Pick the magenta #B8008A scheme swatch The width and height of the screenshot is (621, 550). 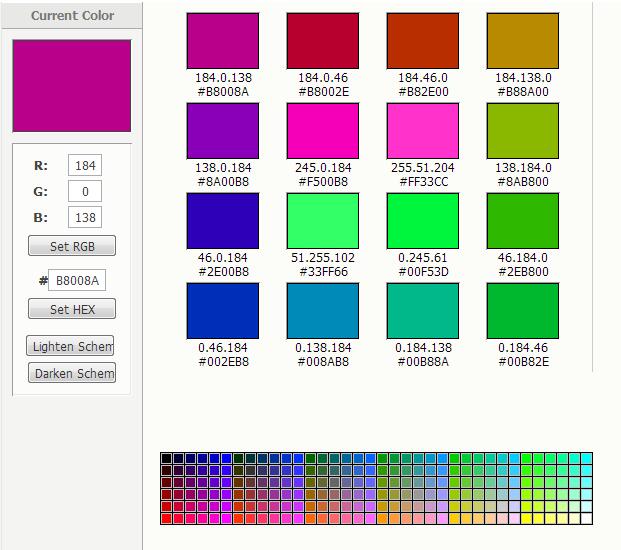pos(223,41)
